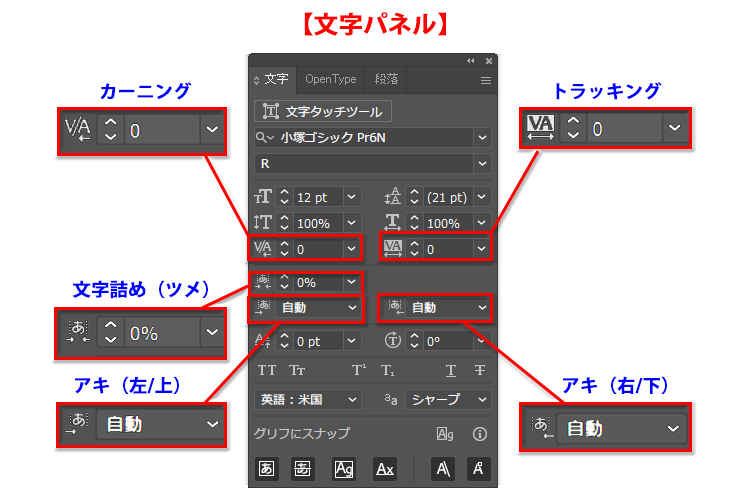The height and width of the screenshot is (500, 750).
Task: Open the panel's tracking dropdown
Action: [x=481, y=249]
